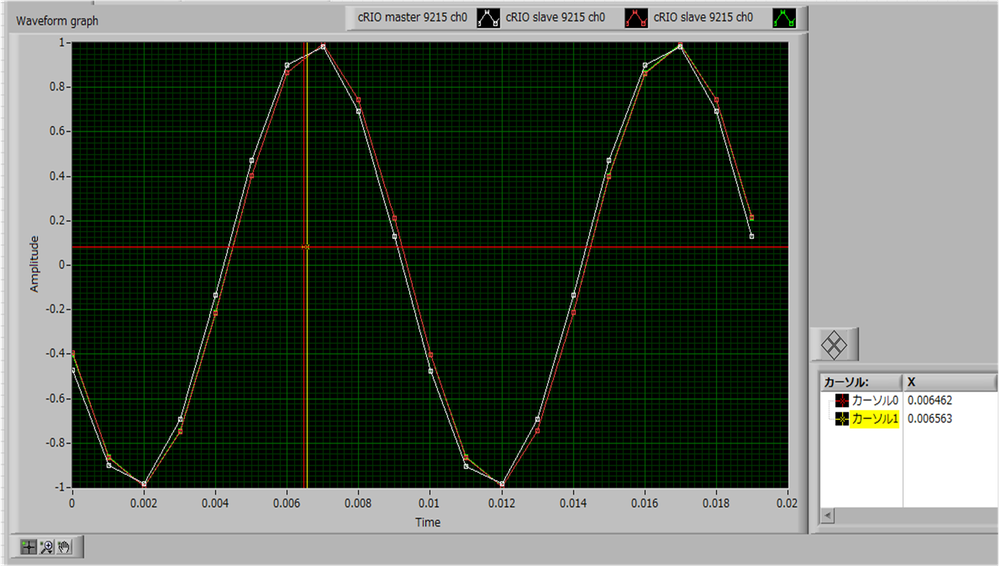This screenshot has height=566, width=999.
Task: Select the pan hand tool in graph palette
Action: click(64, 547)
